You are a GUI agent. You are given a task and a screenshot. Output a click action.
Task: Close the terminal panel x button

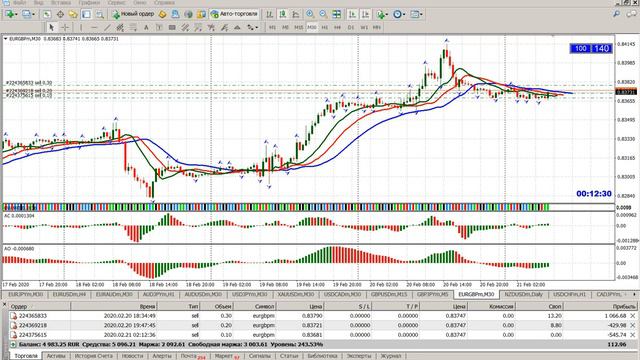coord(4,304)
